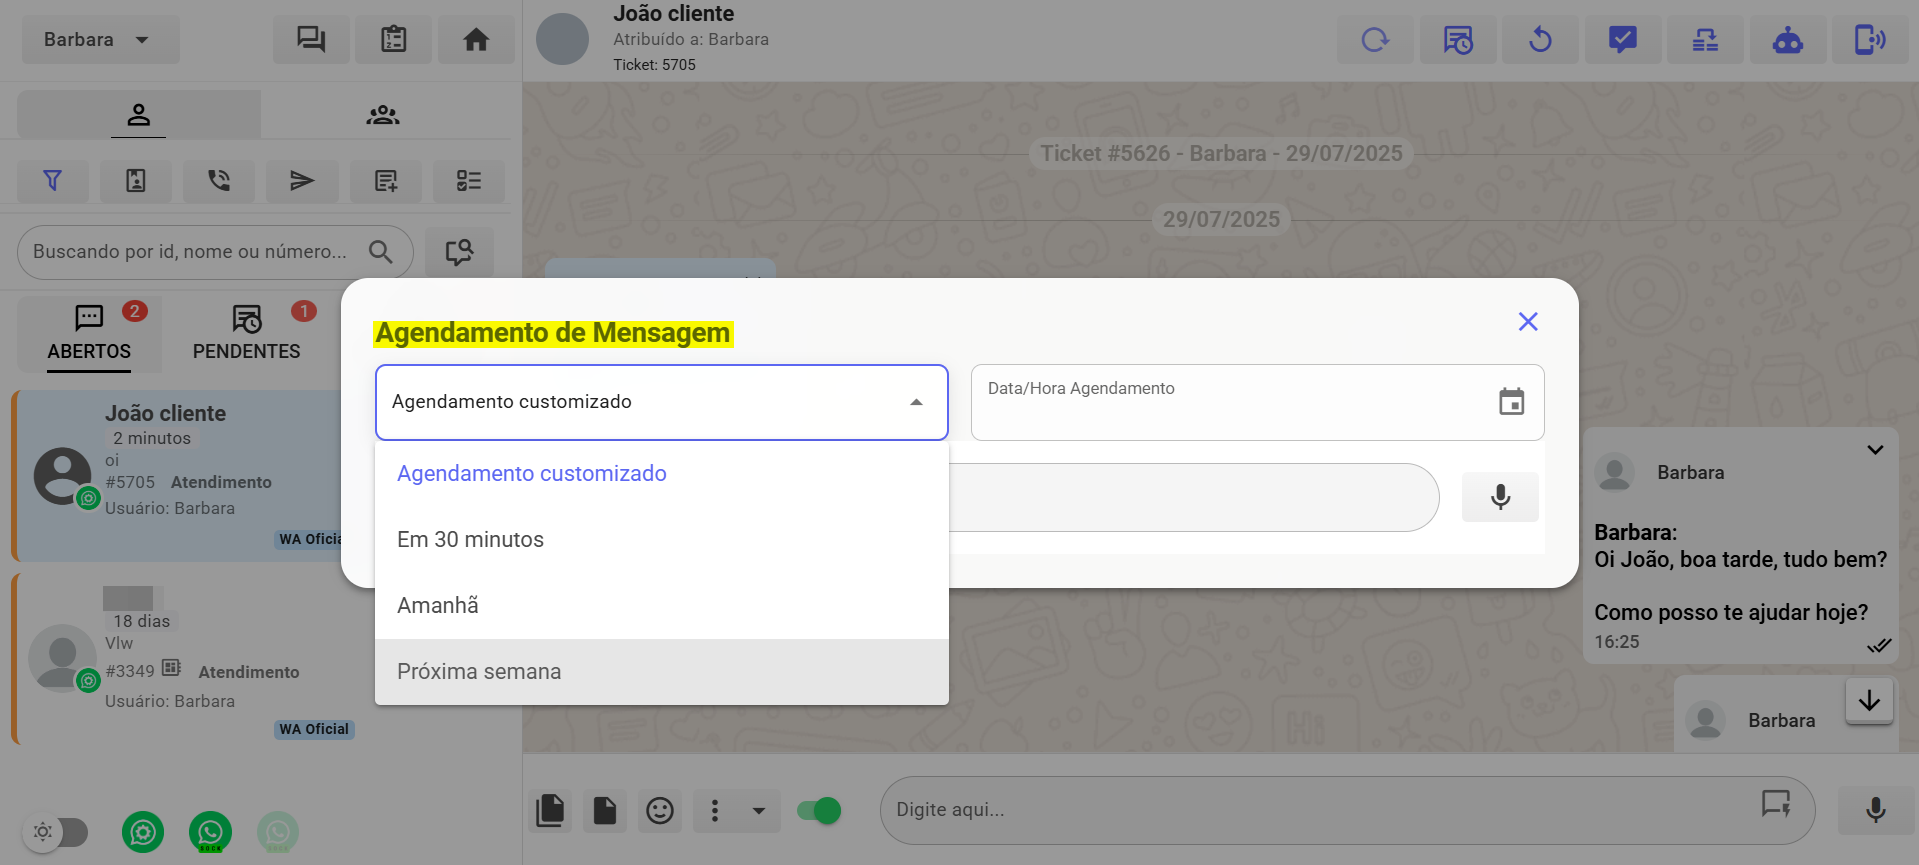Click the phone call icon in sidebar toolbar
The image size is (1919, 865).
[x=218, y=181]
